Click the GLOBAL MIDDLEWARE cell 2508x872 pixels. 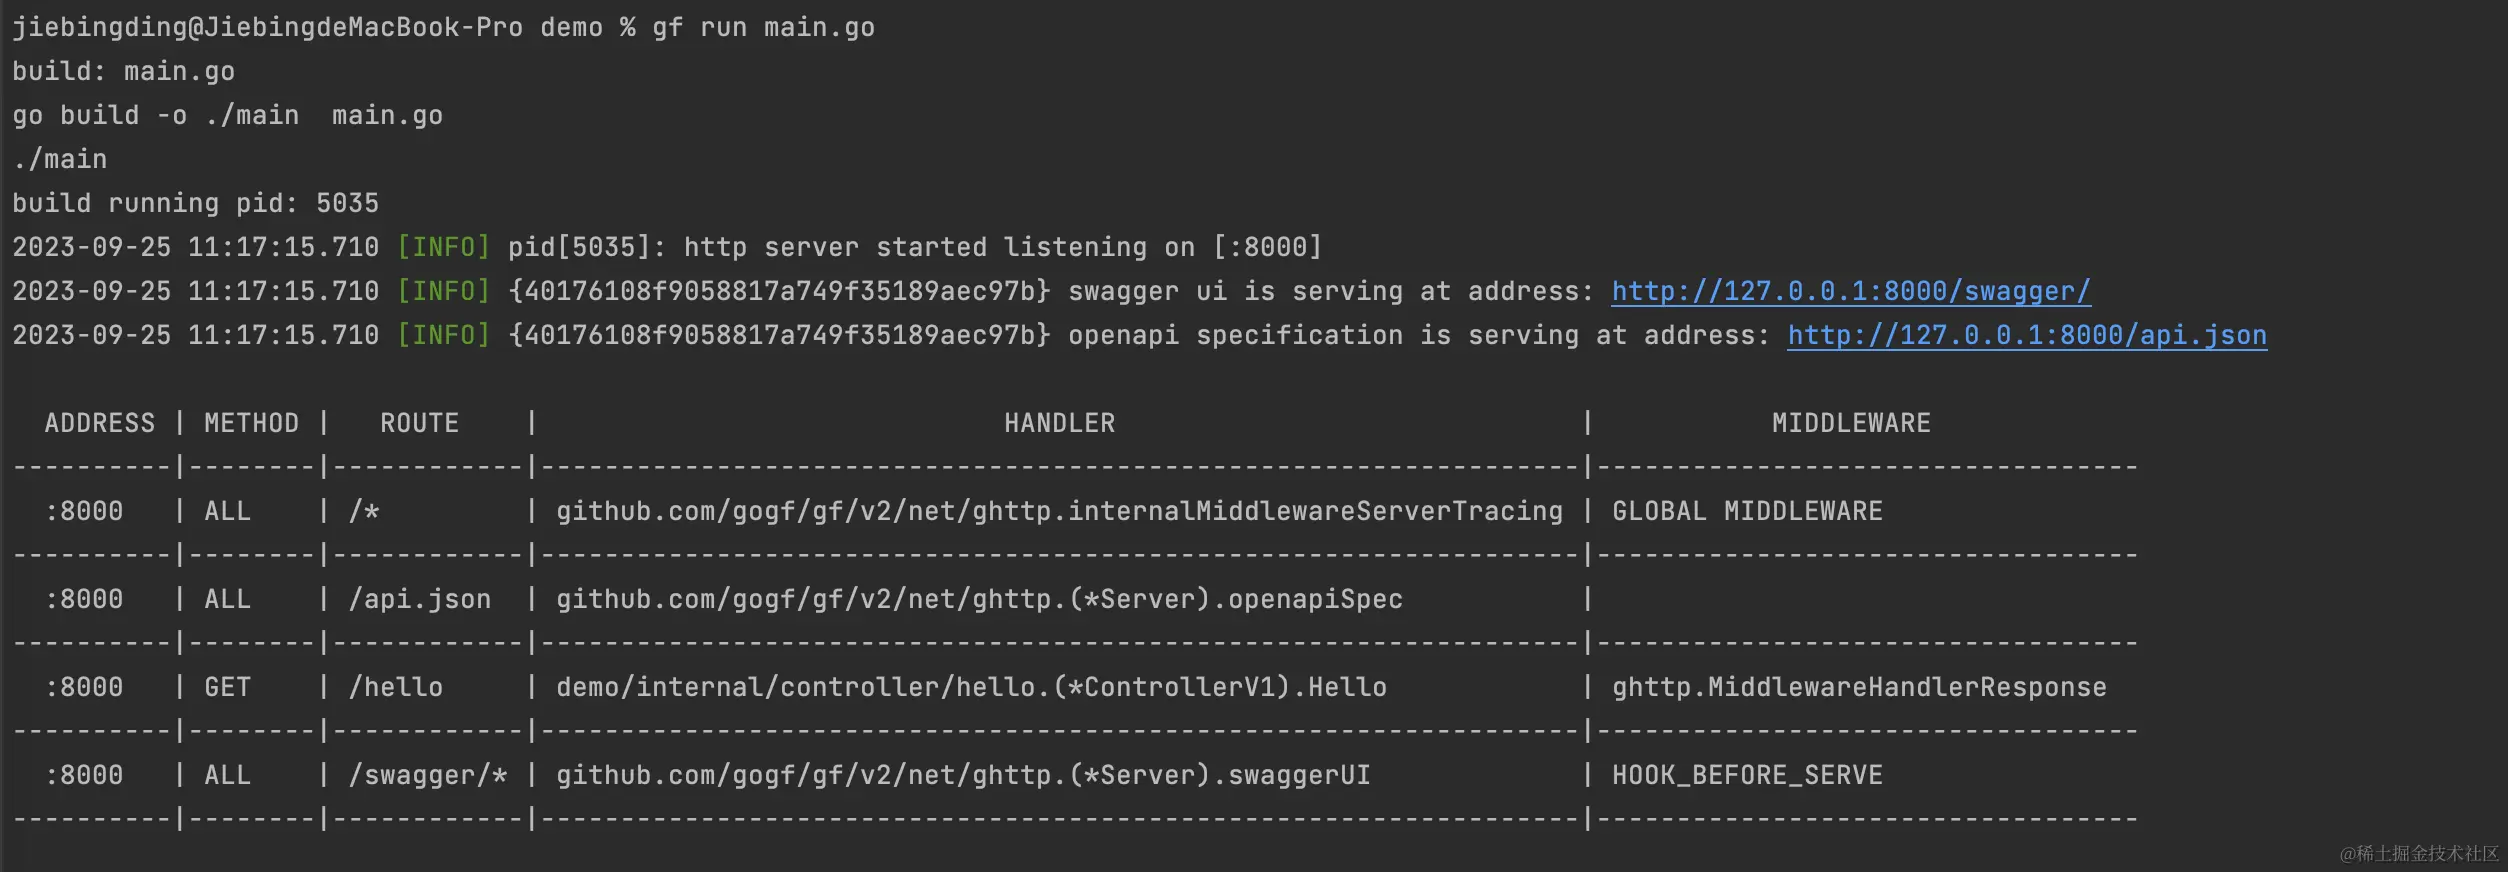pos(1747,511)
